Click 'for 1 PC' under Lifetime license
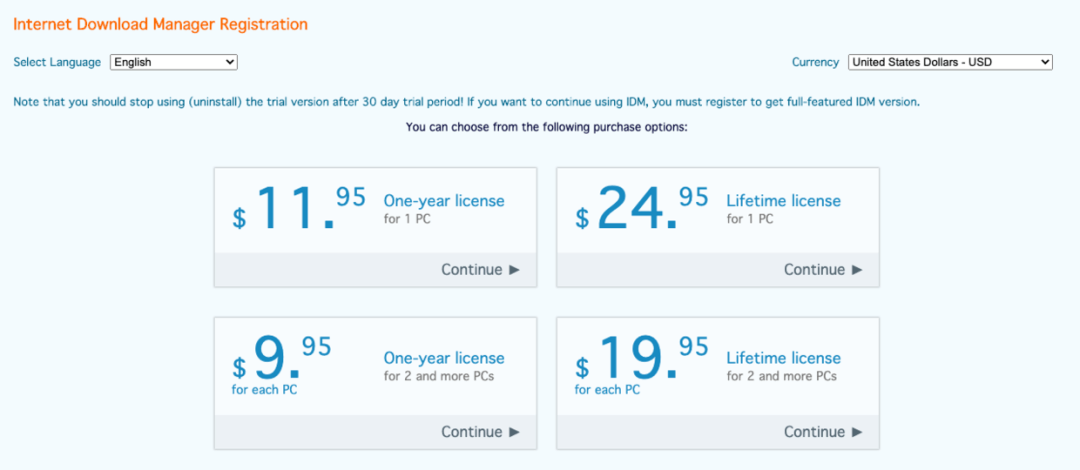 750,219
